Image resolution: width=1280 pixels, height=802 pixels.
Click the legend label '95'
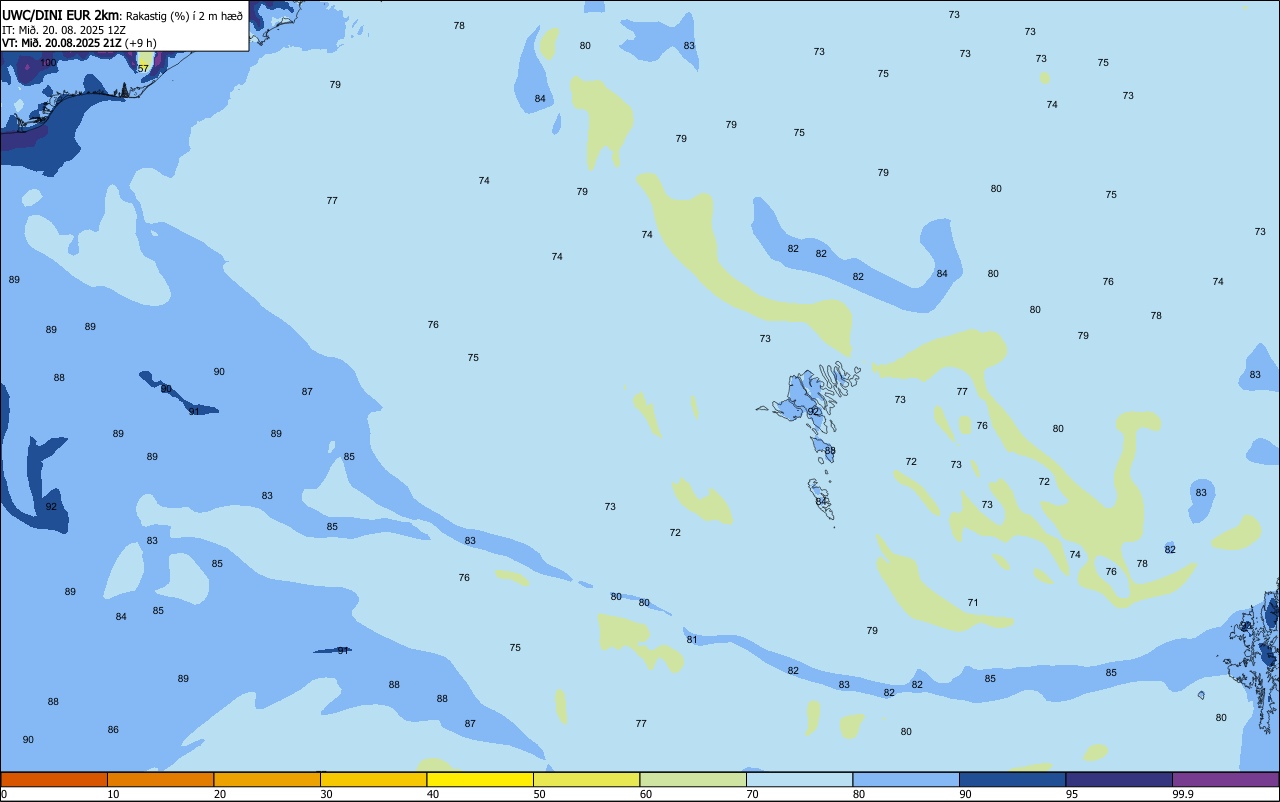[x=1072, y=795]
